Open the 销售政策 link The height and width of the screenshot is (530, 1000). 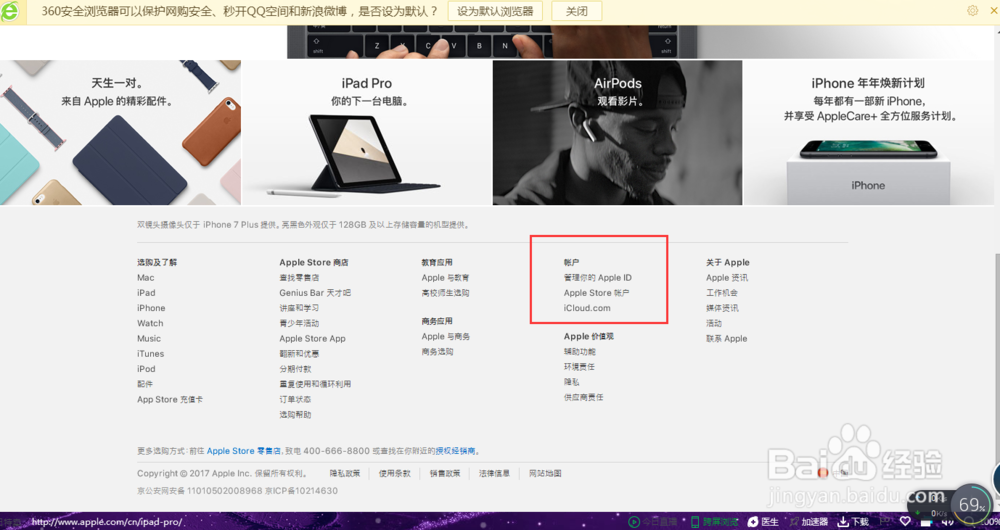445,473
